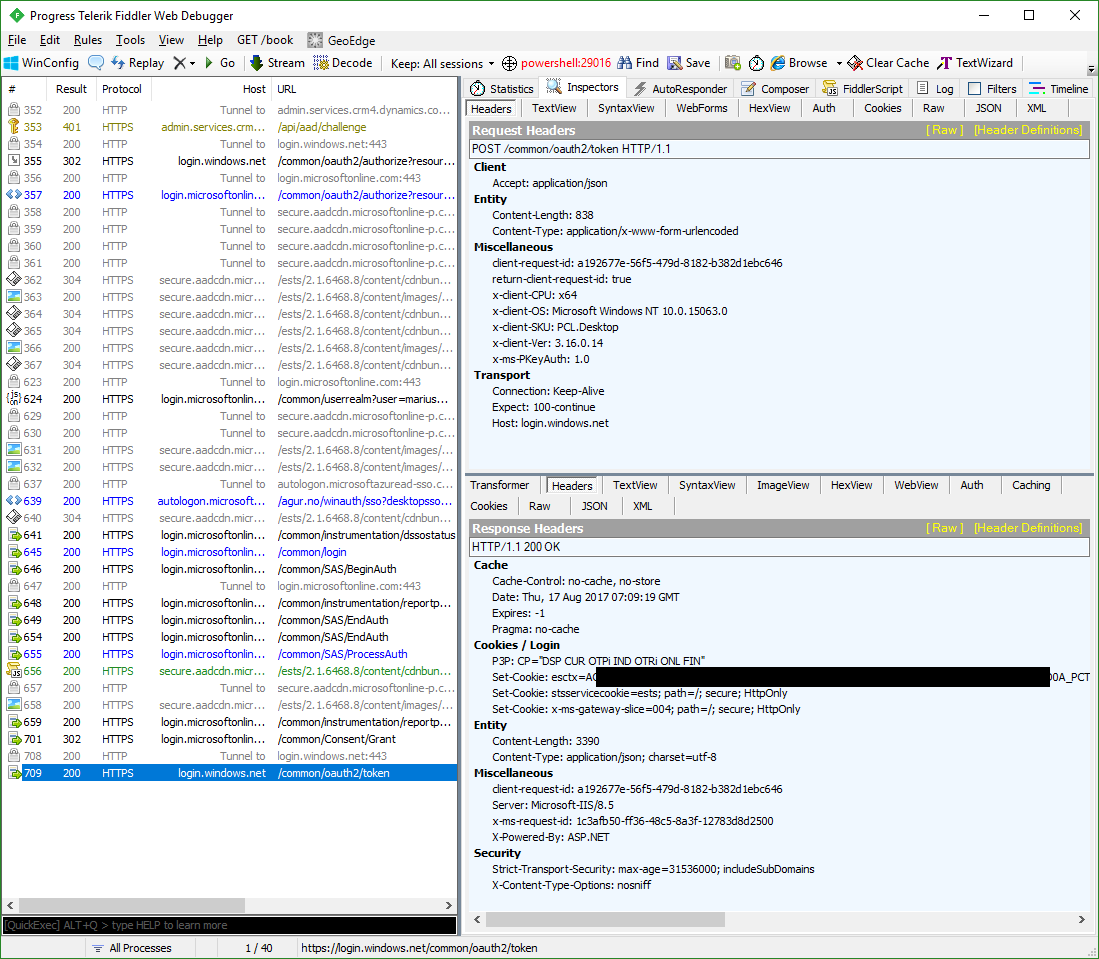Select session 701 Consent/Grant row
This screenshot has width=1099, height=959.
coord(230,739)
